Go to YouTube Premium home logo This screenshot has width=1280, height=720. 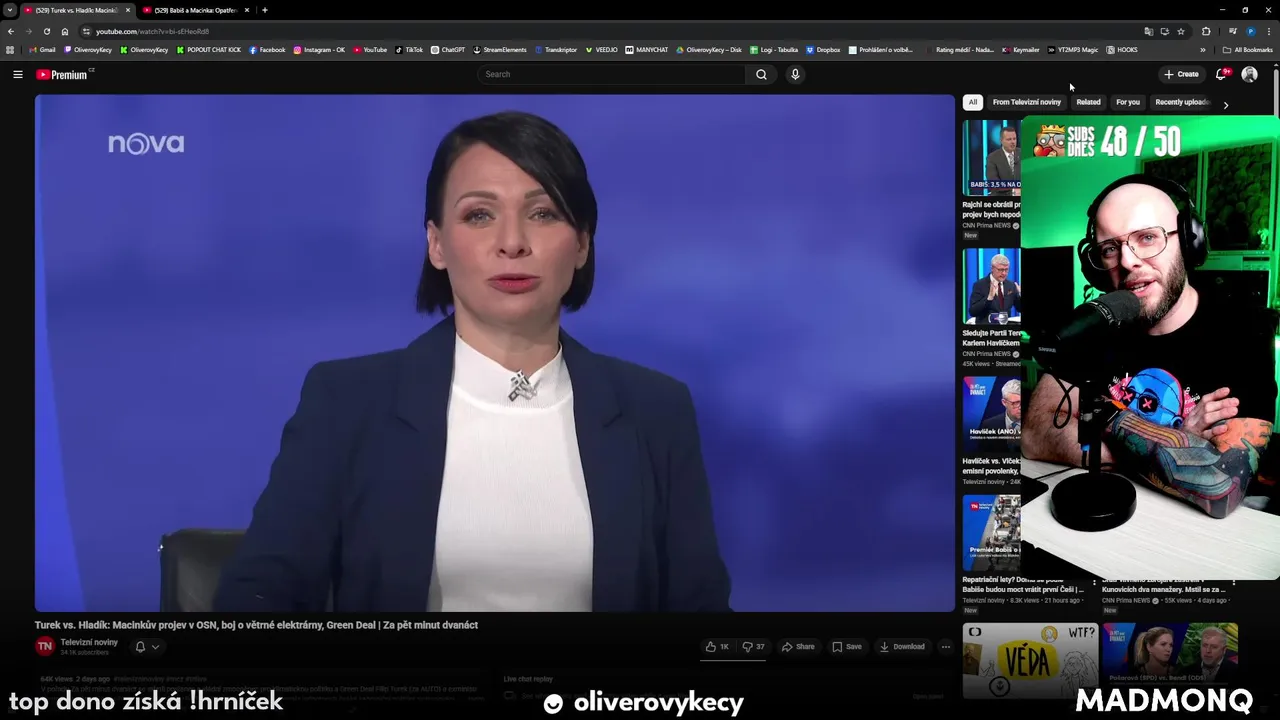(62, 74)
